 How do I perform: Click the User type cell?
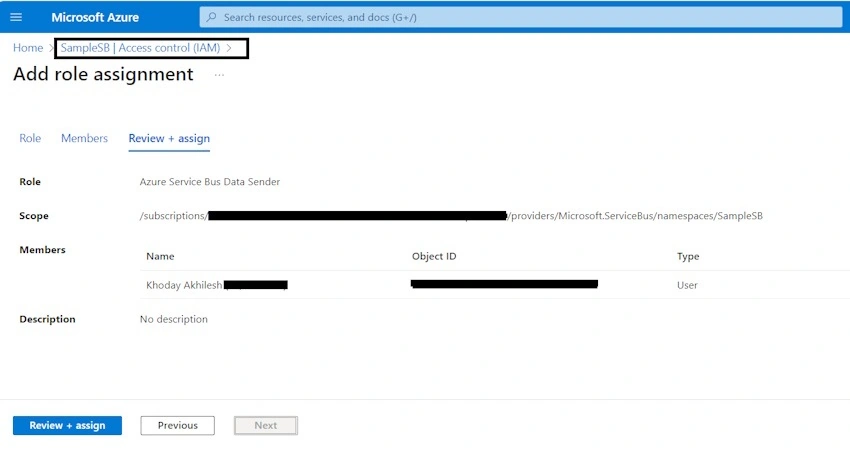coord(687,285)
